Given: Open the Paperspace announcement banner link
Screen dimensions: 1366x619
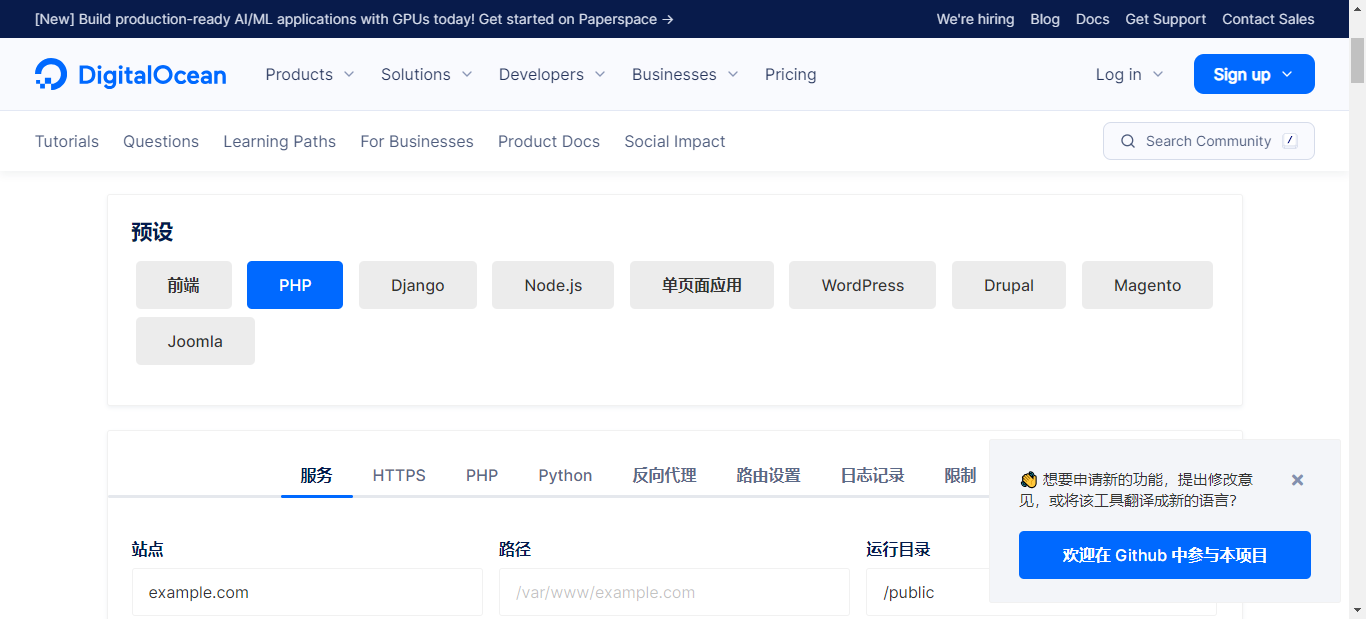Looking at the screenshot, I should coord(354,19).
